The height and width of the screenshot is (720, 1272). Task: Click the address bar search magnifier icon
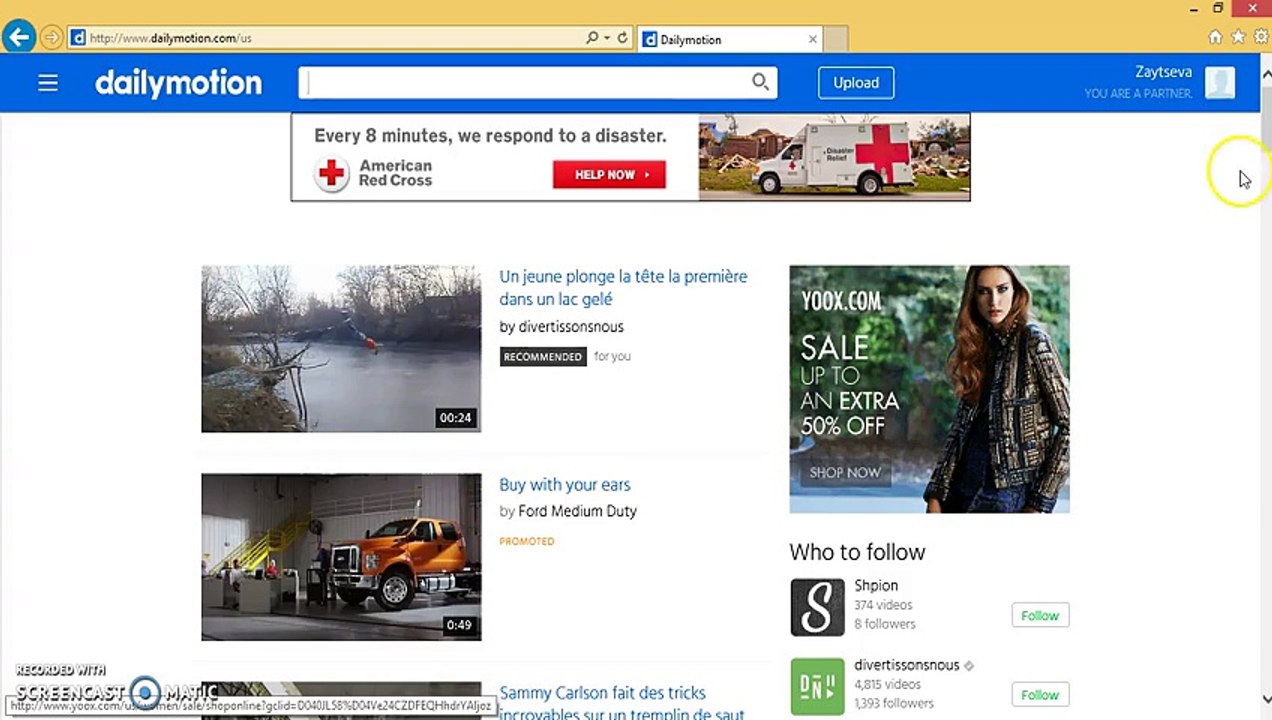(592, 38)
